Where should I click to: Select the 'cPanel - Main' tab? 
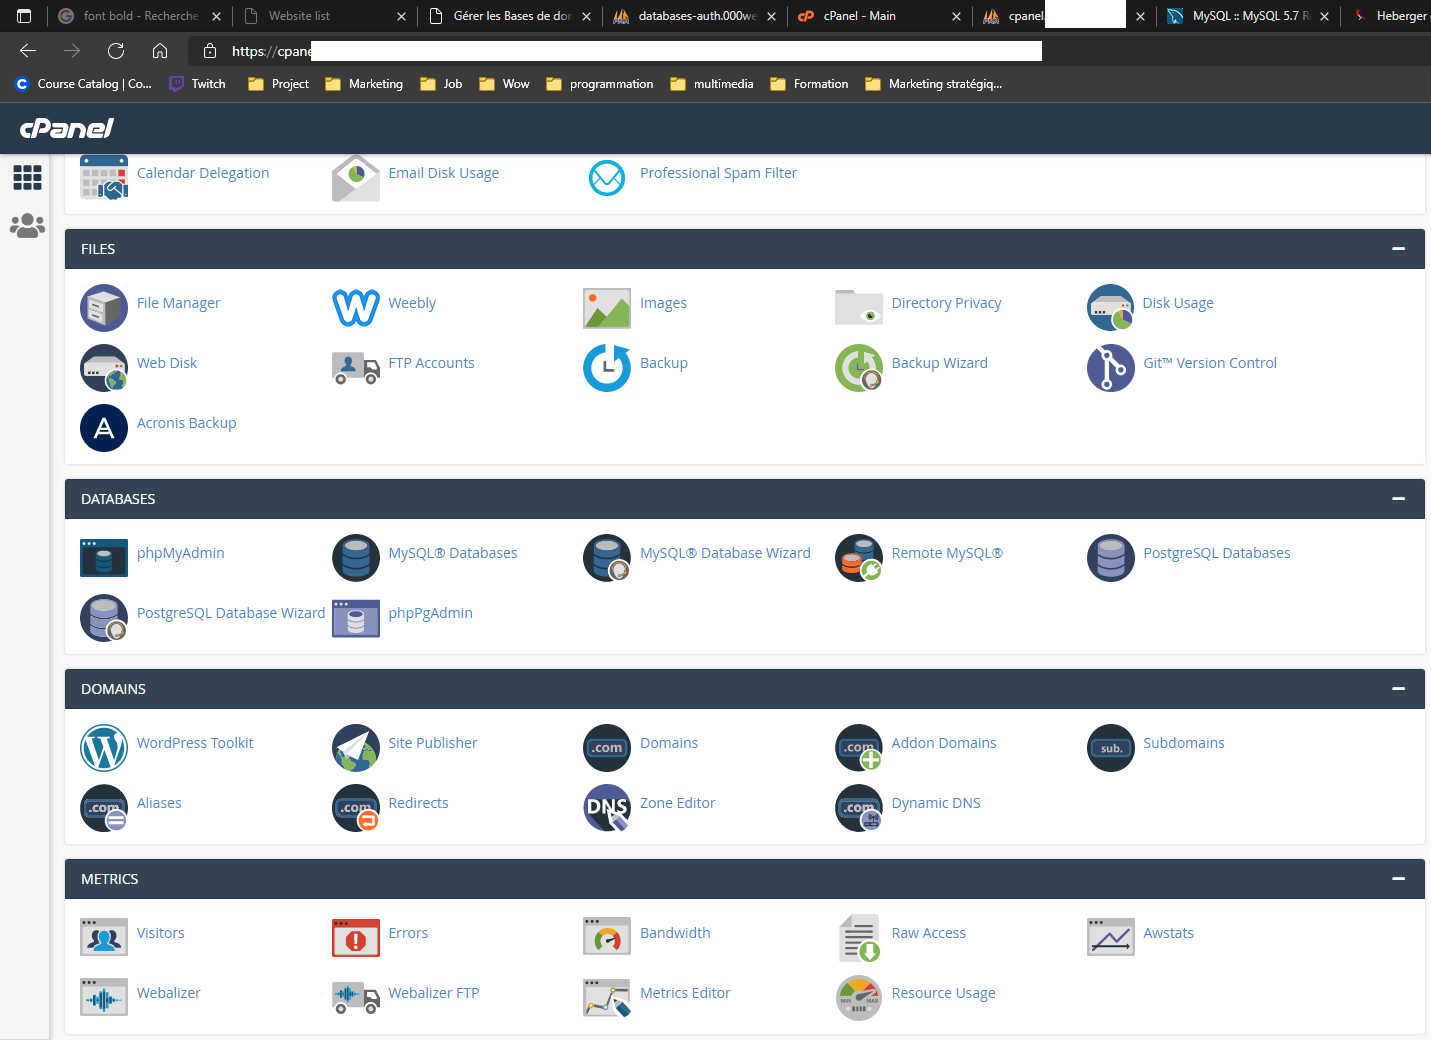point(878,16)
